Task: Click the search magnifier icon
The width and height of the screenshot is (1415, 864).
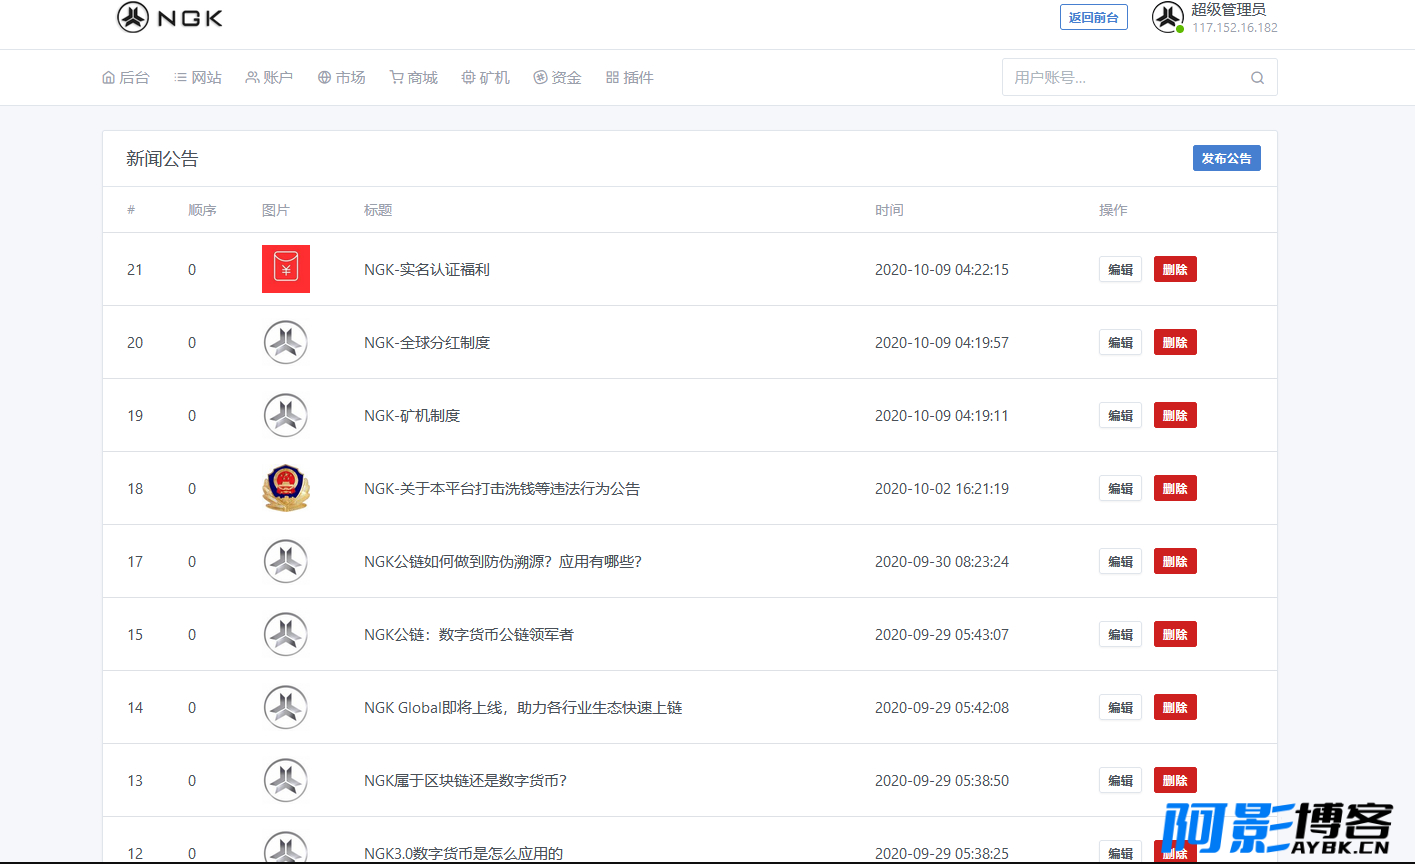Action: click(x=1257, y=78)
